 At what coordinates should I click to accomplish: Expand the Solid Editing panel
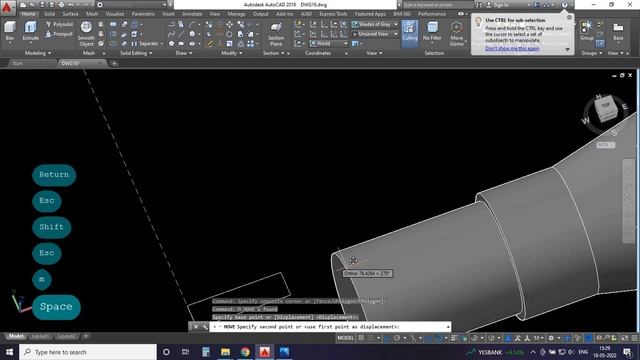click(136, 53)
